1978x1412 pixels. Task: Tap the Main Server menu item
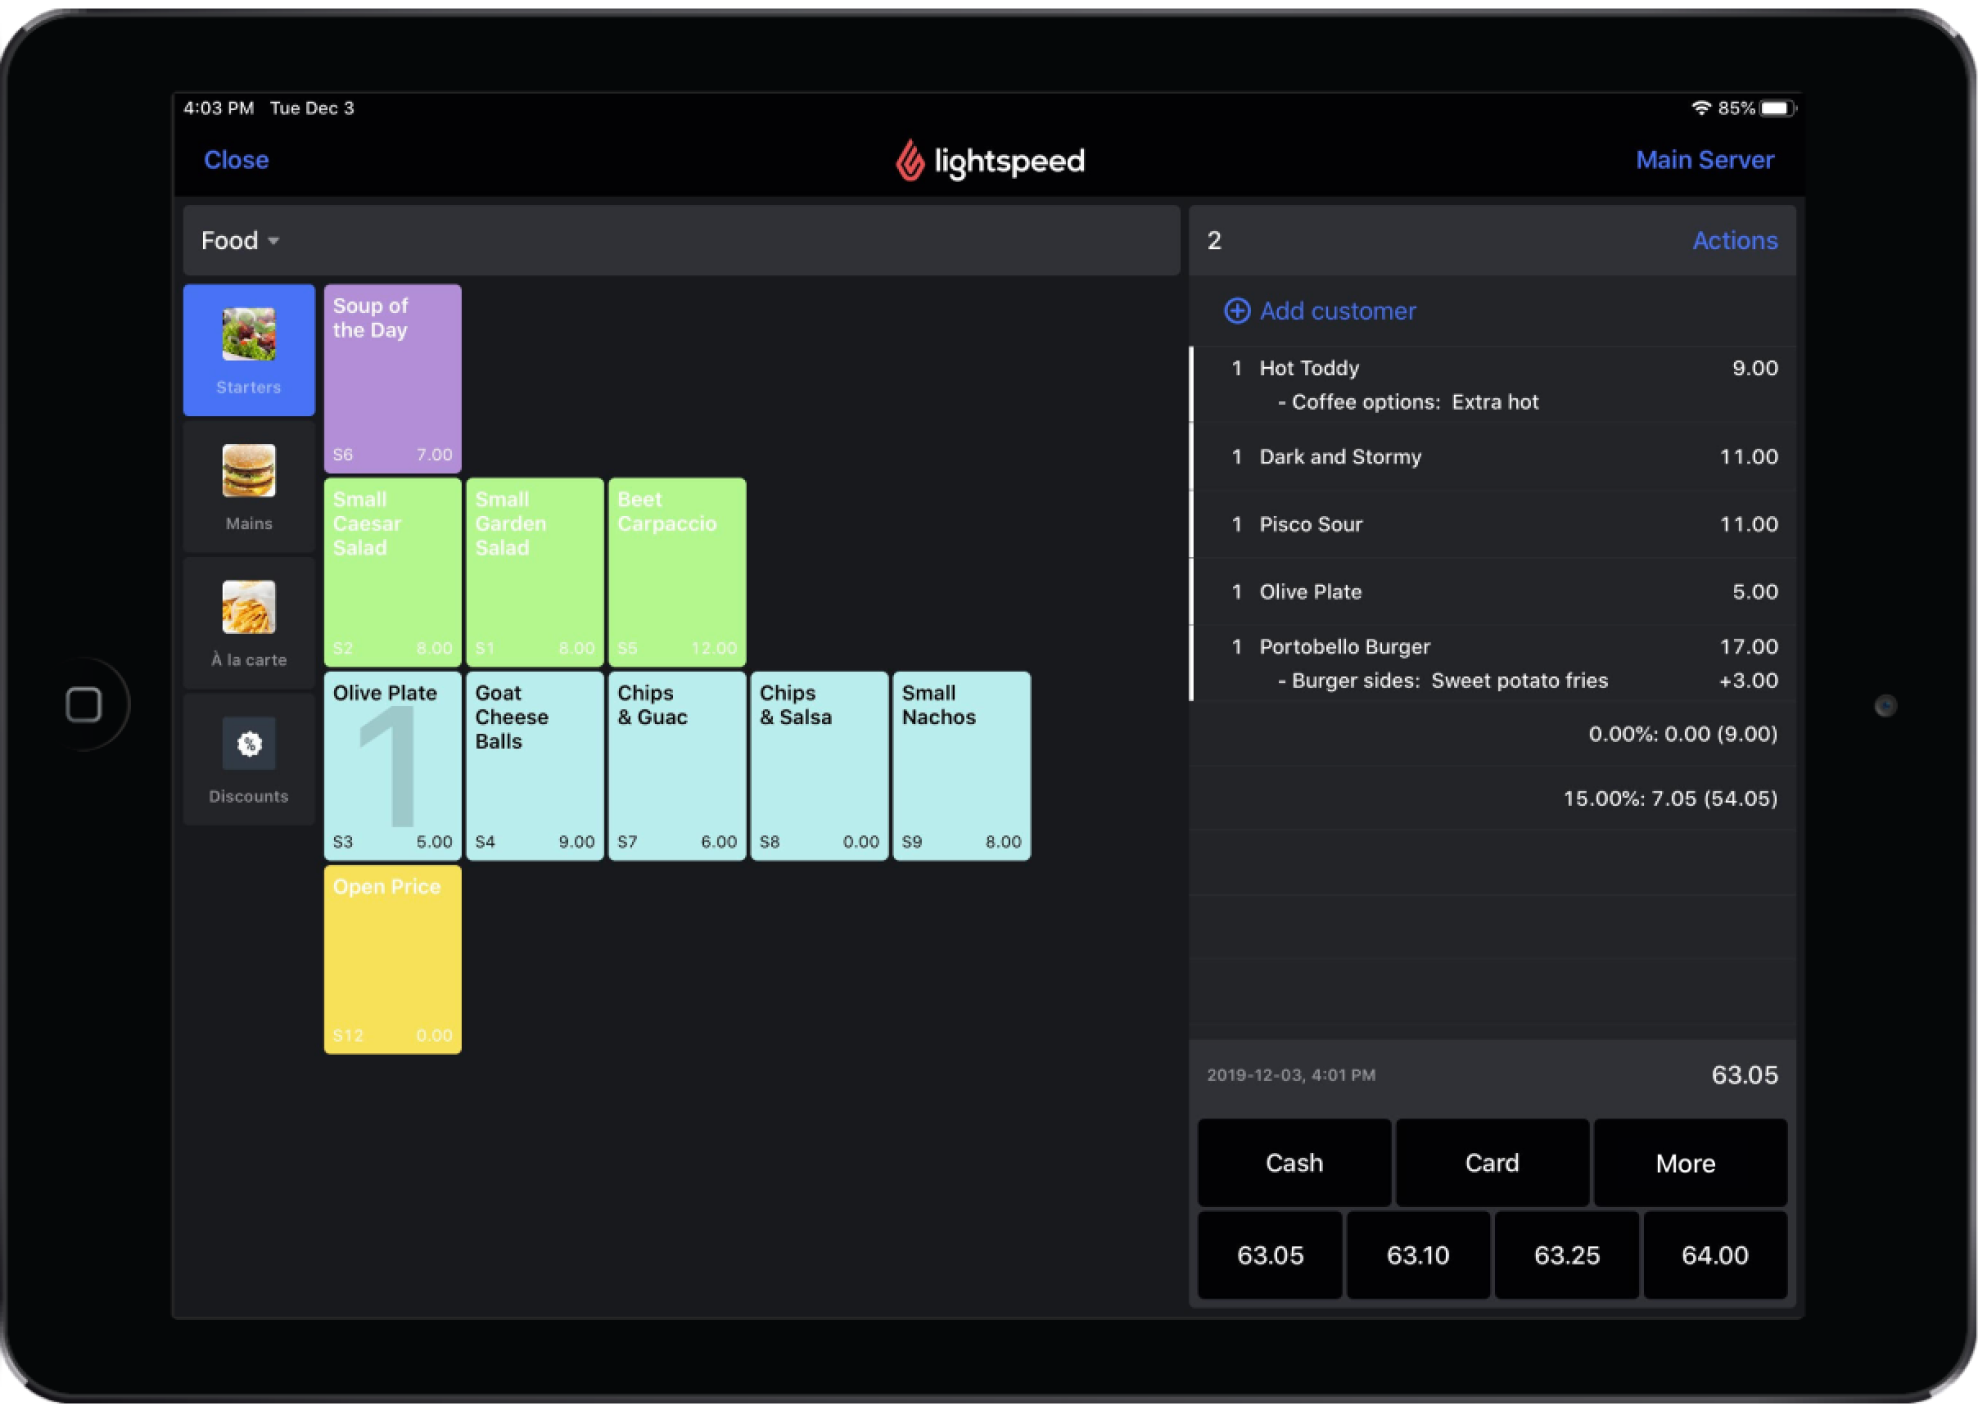[1705, 160]
